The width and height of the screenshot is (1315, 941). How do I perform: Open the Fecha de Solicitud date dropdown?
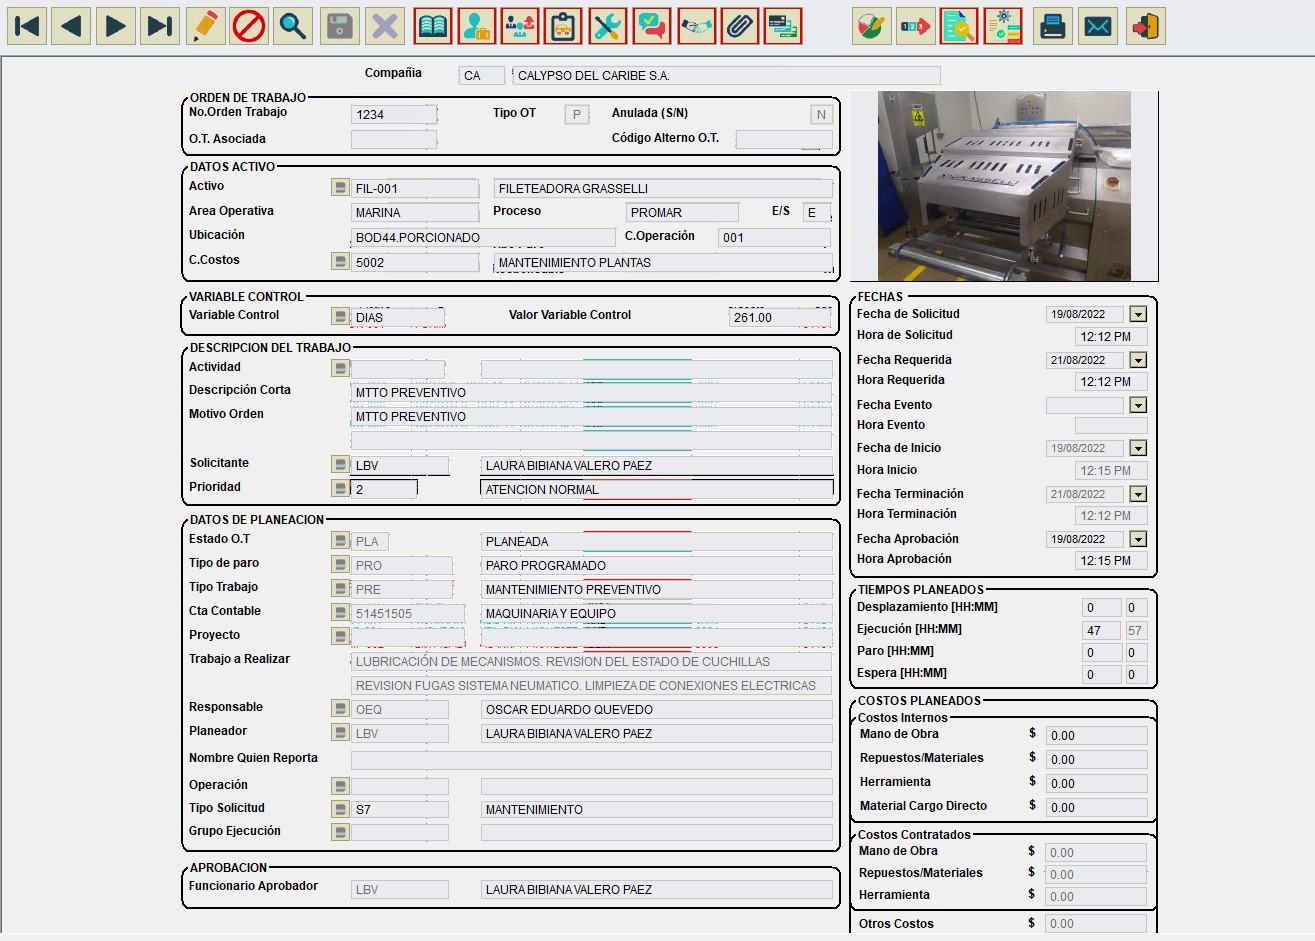click(x=1138, y=313)
